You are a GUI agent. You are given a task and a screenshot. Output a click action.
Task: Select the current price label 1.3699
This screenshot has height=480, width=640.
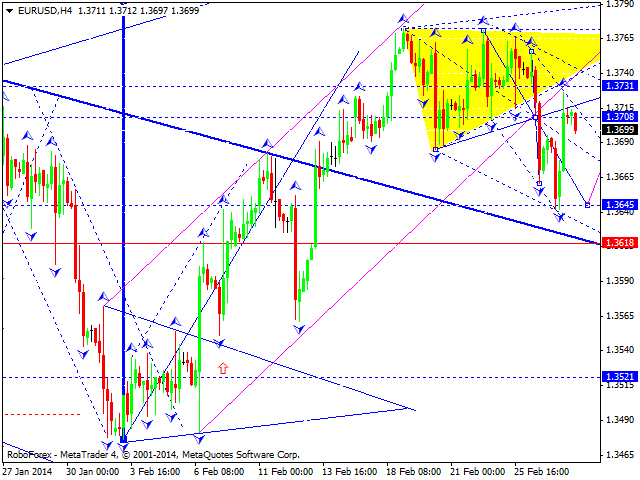click(x=620, y=130)
